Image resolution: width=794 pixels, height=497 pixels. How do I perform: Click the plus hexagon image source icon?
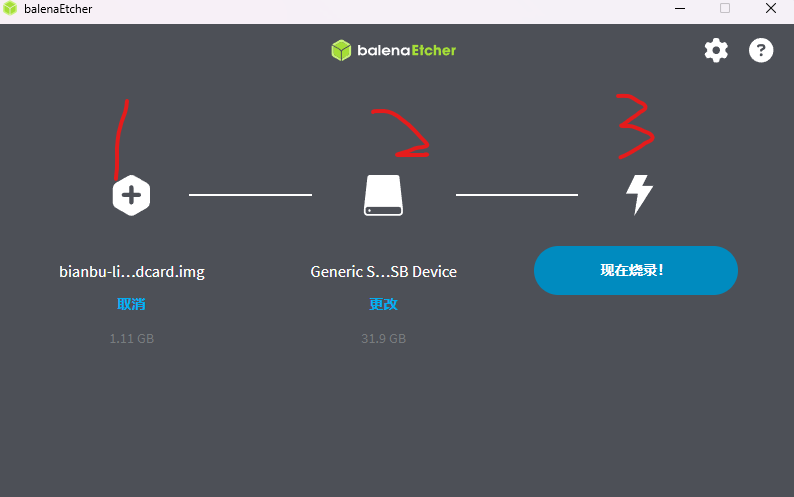131,196
